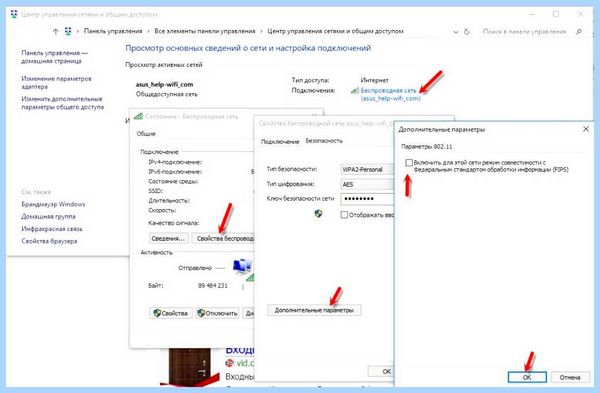600x393 pixels.
Task: Click the shield icon near Отображать checkbox
Action: pos(318,214)
